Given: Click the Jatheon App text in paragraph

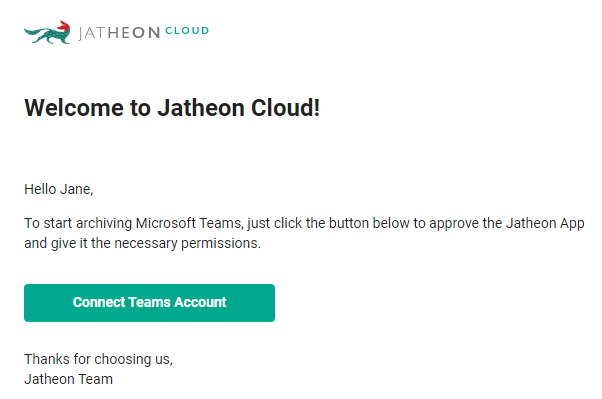Looking at the screenshot, I should [545, 224].
